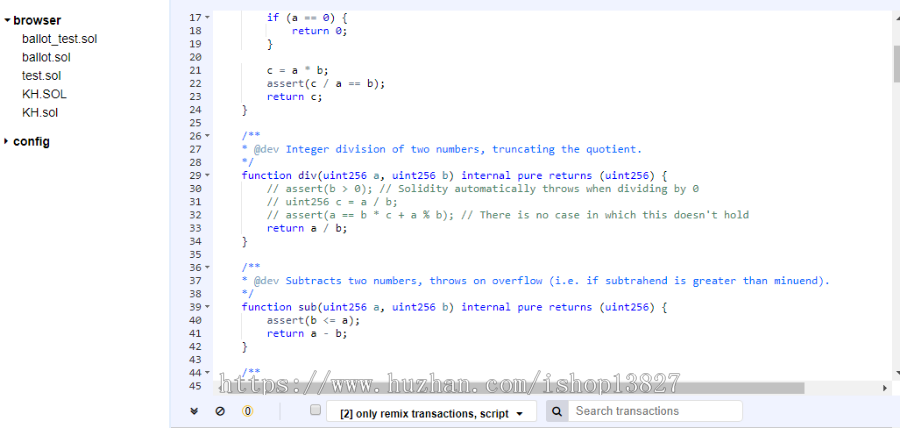This screenshot has width=900, height=428.
Task: Fold the sub function at line 39
Action: [x=207, y=307]
